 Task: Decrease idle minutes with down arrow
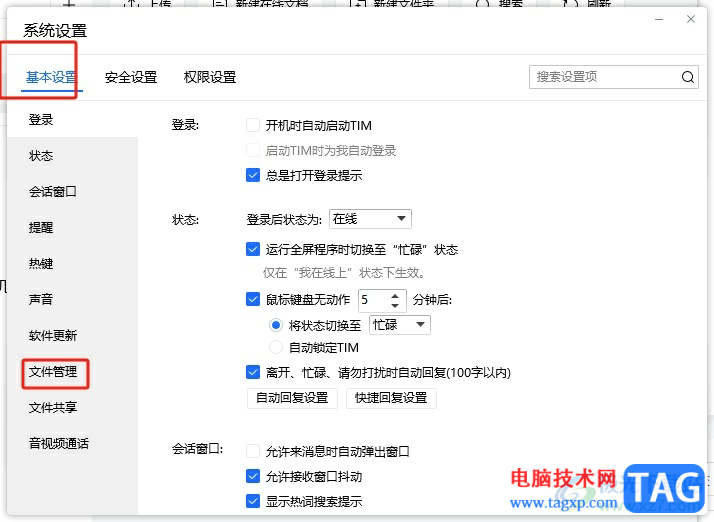pos(395,305)
